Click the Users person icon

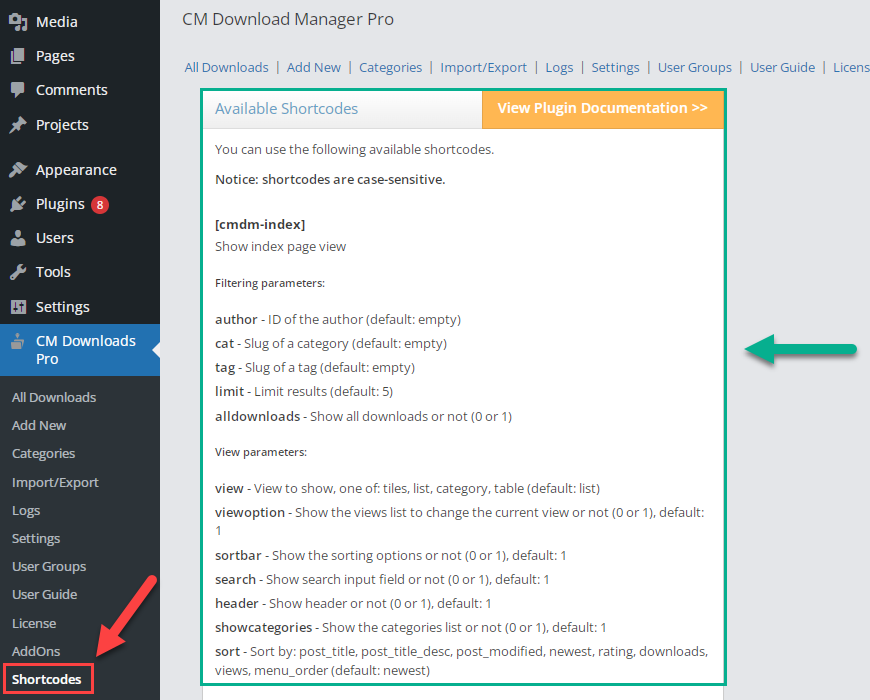(x=18, y=238)
